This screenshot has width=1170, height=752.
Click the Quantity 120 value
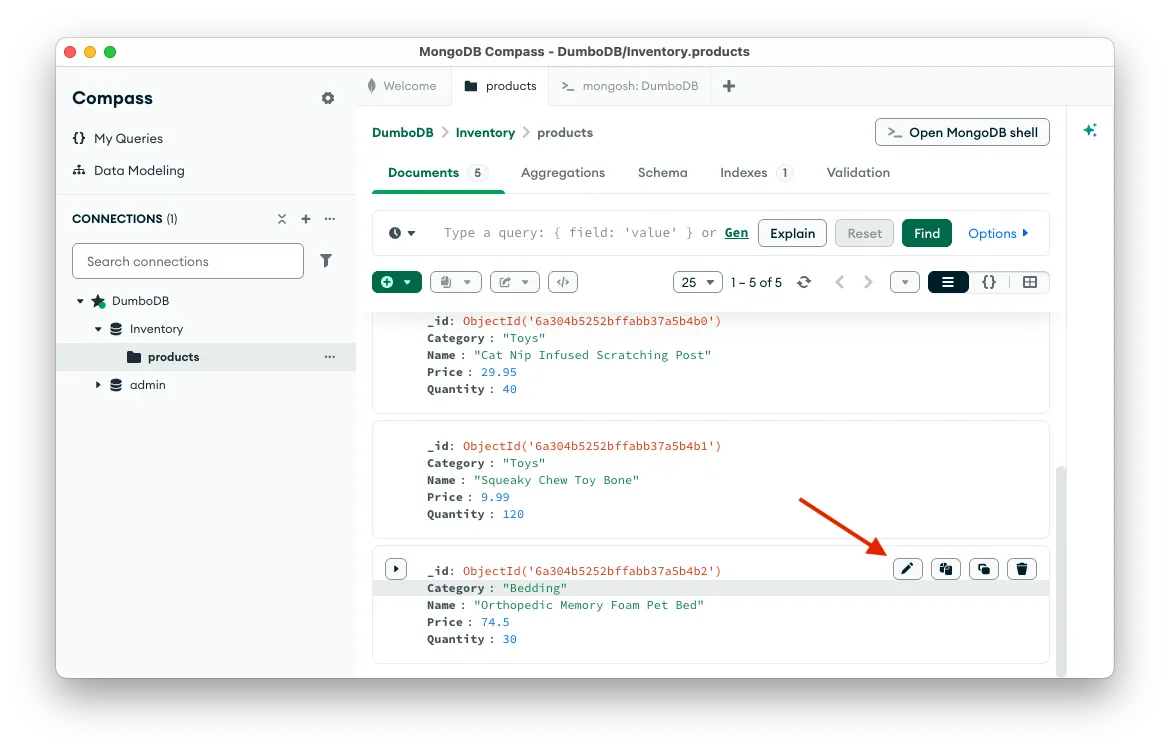[513, 514]
